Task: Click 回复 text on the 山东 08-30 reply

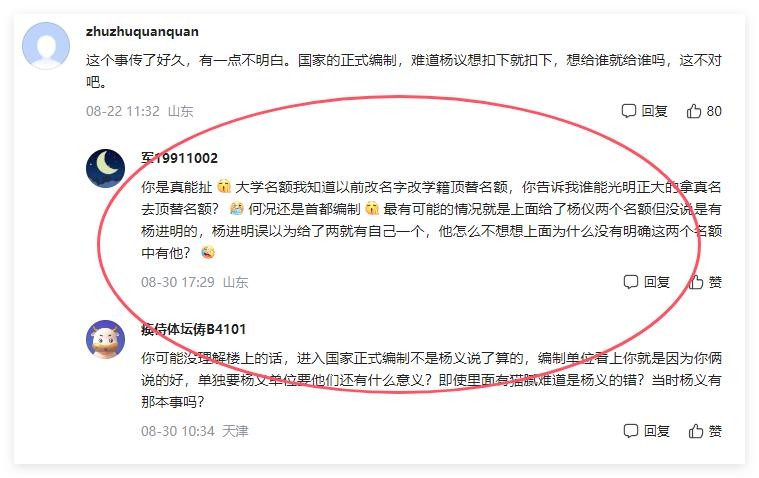Action: (x=657, y=282)
